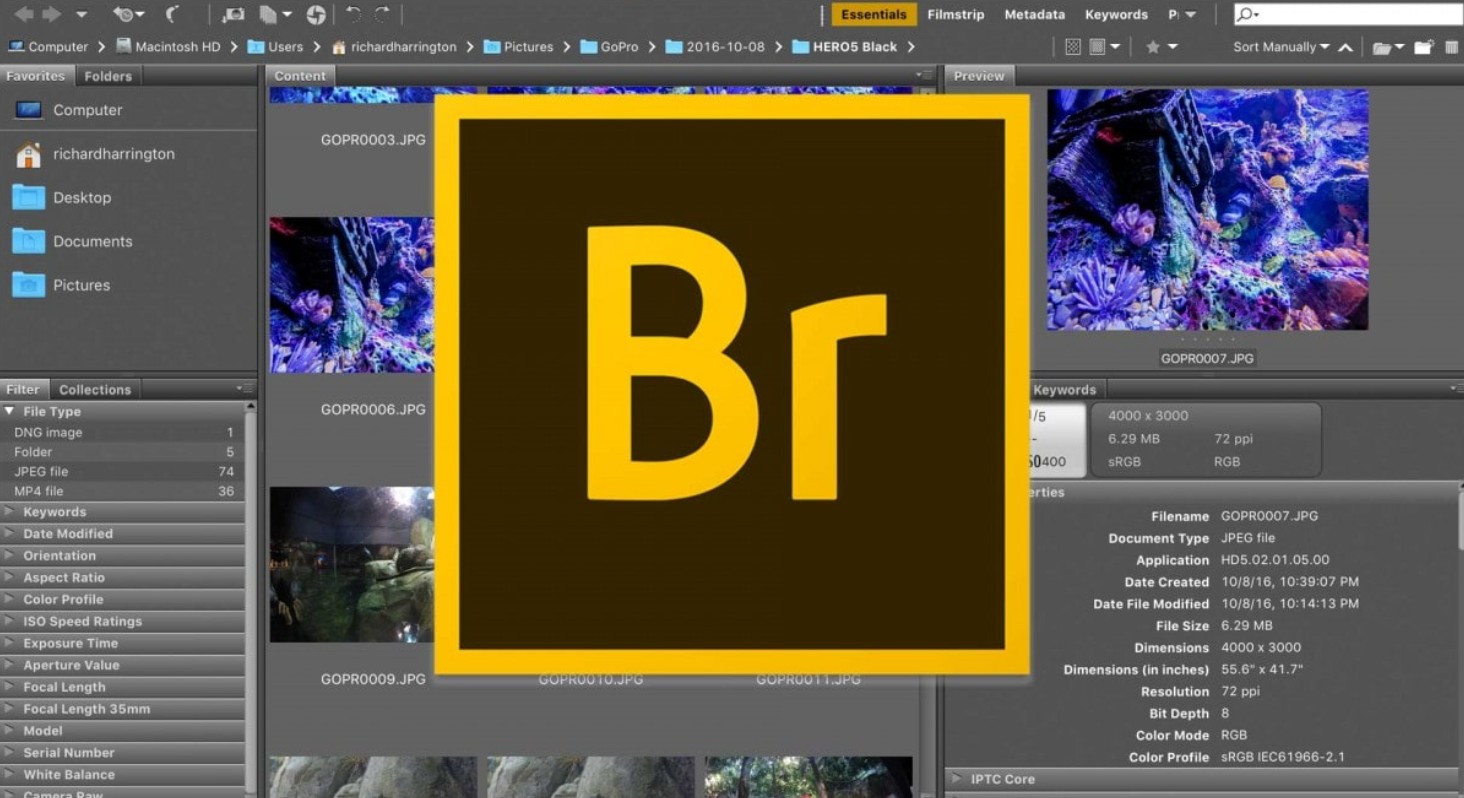This screenshot has width=1464, height=798.
Task: Open the Collections tab
Action: click(95, 390)
